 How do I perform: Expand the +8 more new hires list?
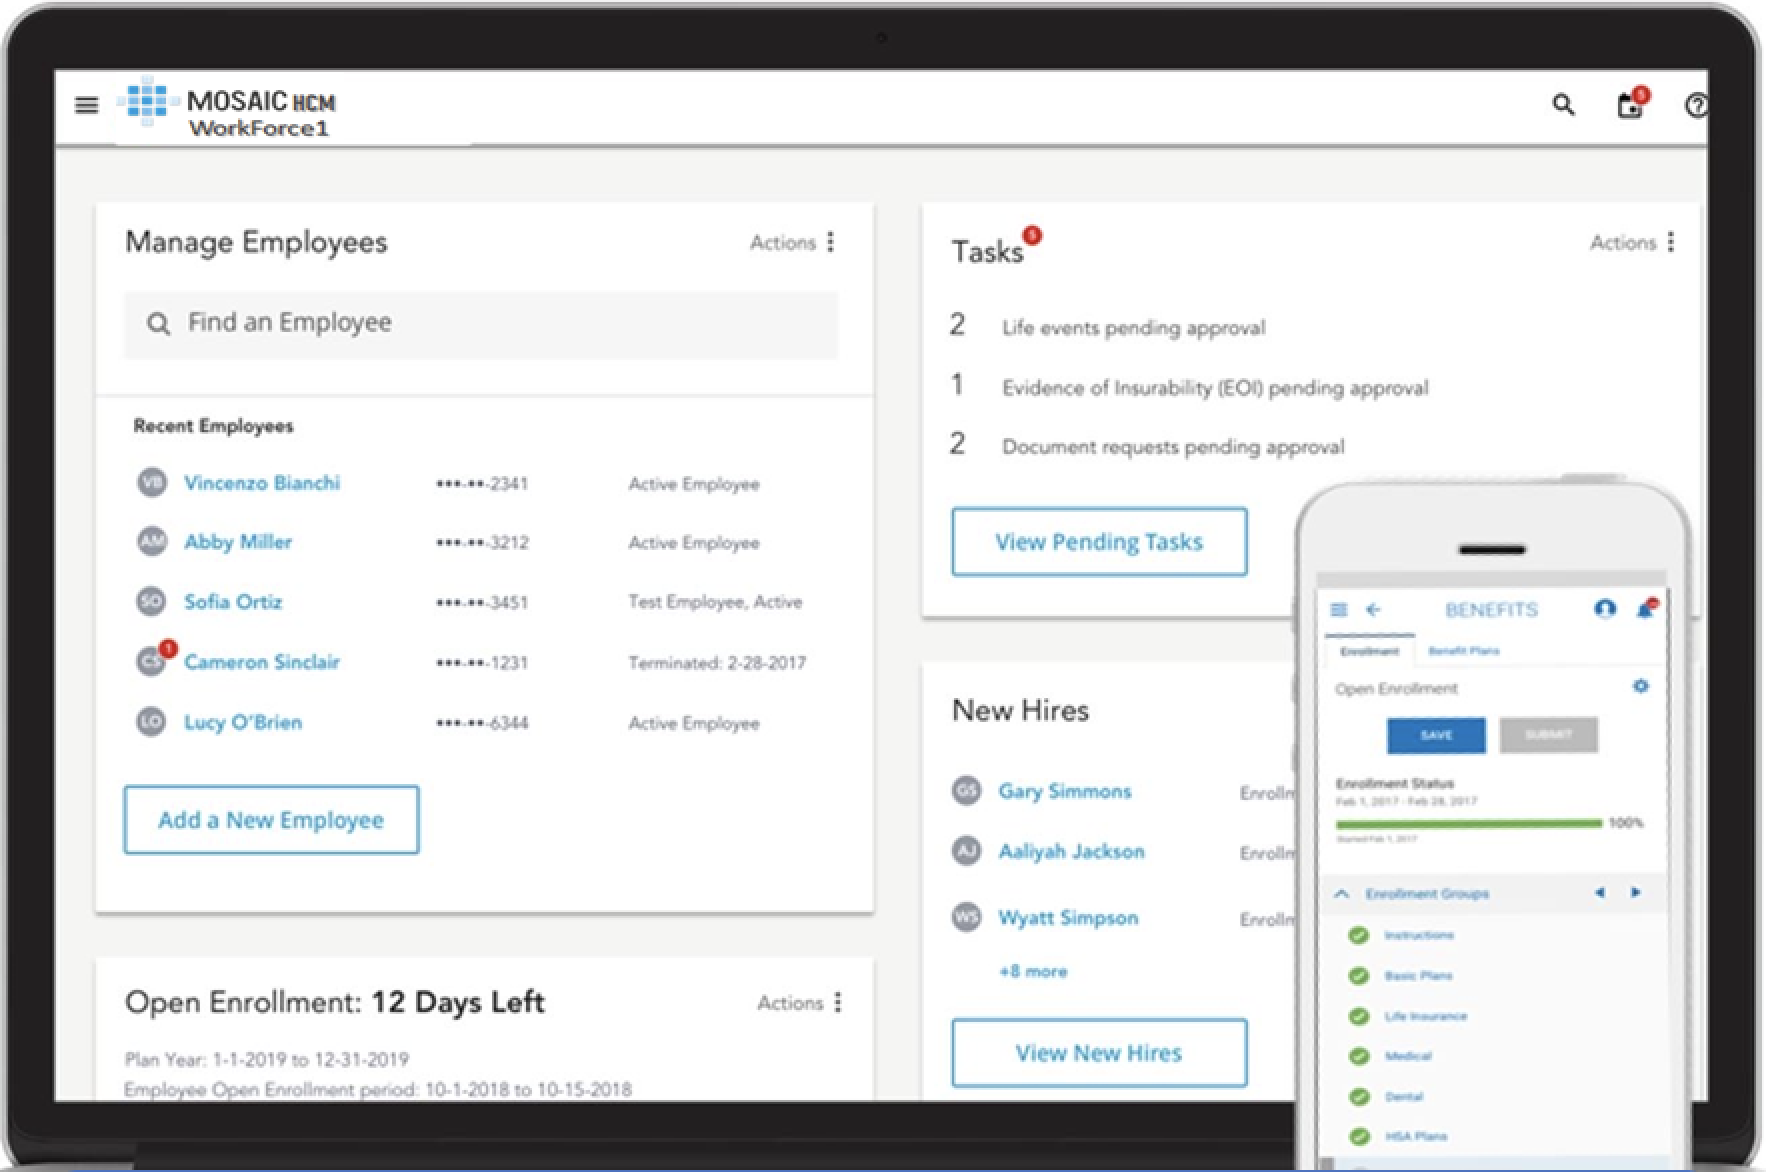tap(1032, 970)
